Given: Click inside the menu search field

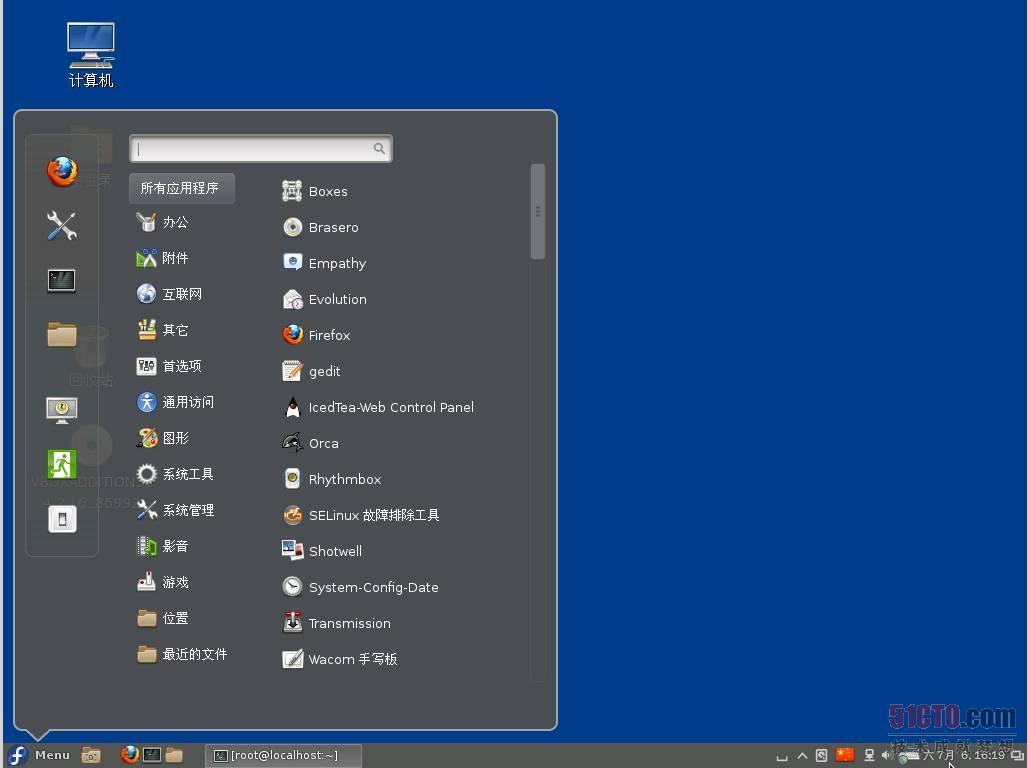Looking at the screenshot, I should tap(261, 149).
